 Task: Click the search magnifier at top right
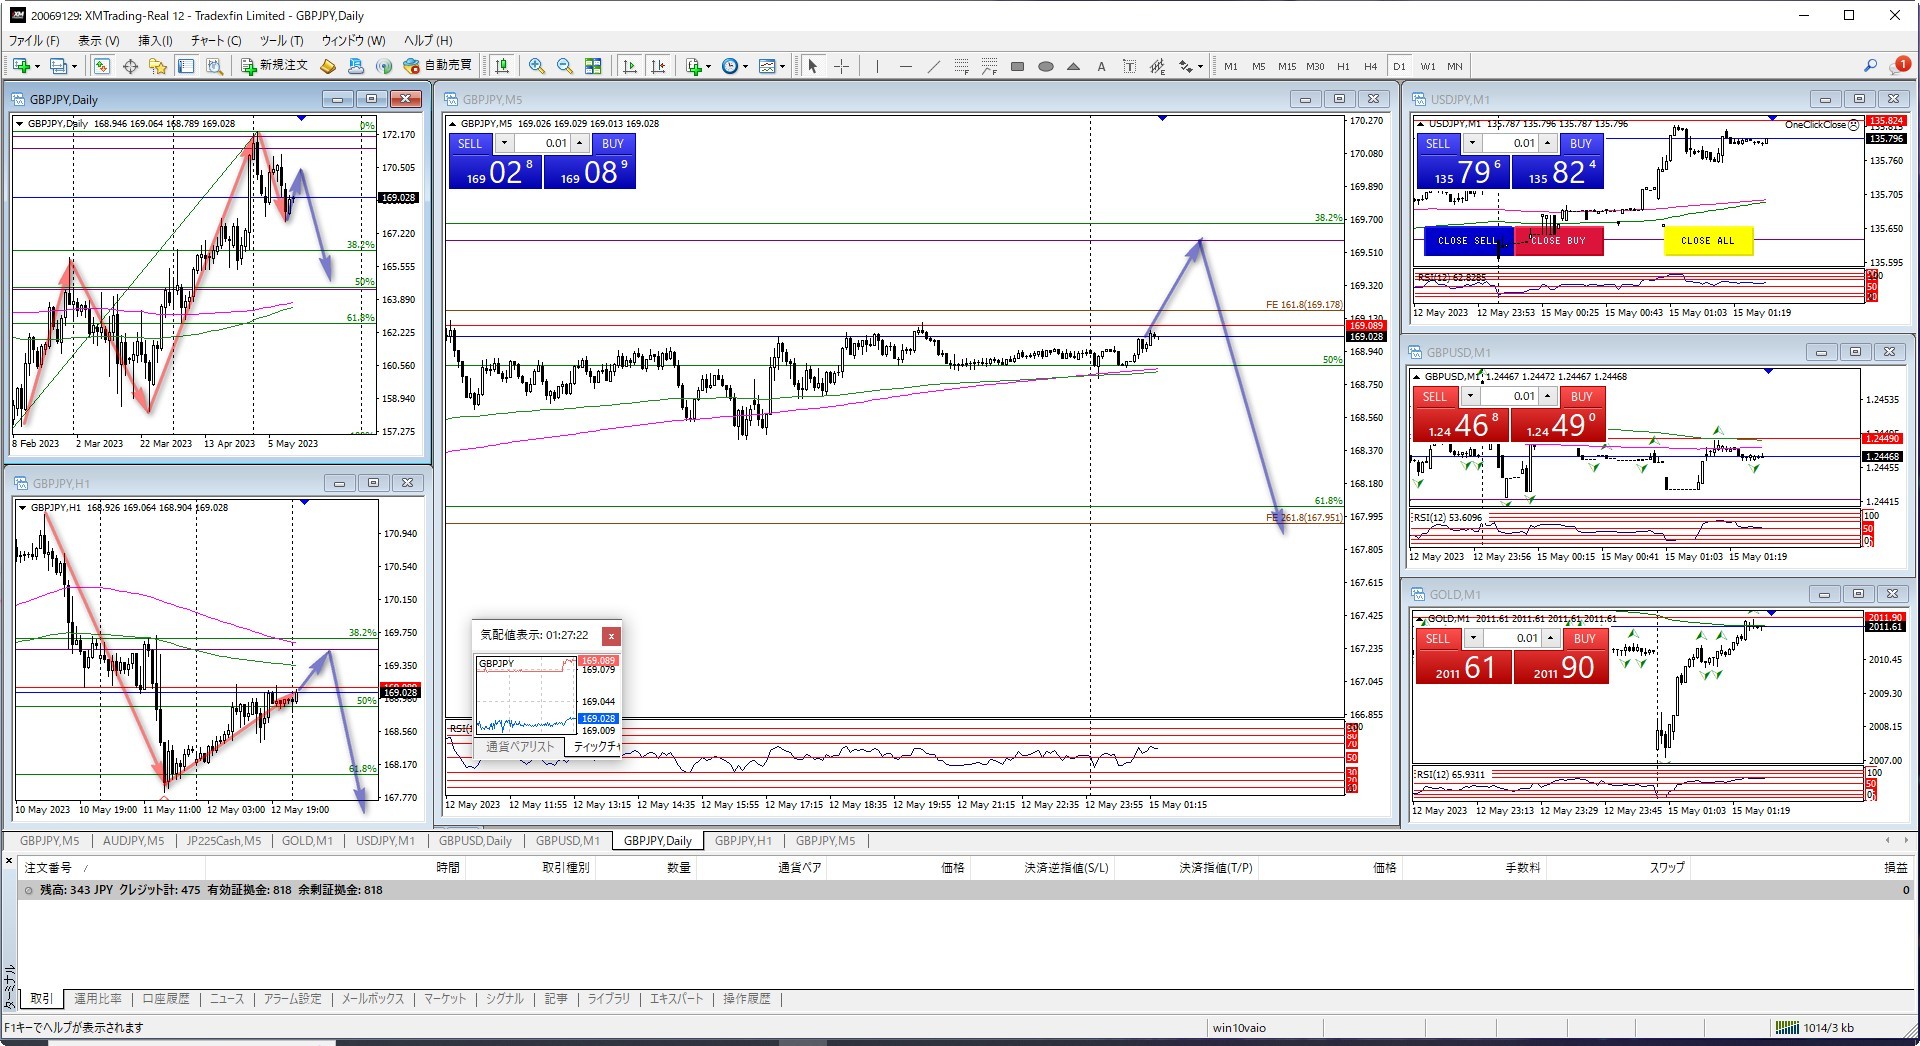[x=1869, y=66]
